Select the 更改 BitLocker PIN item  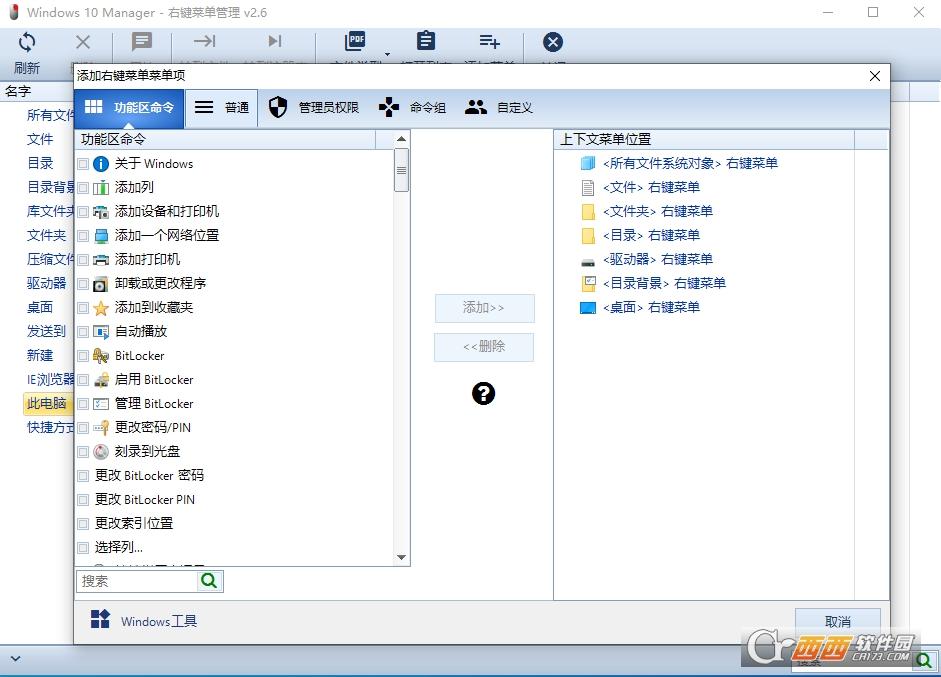(x=144, y=499)
